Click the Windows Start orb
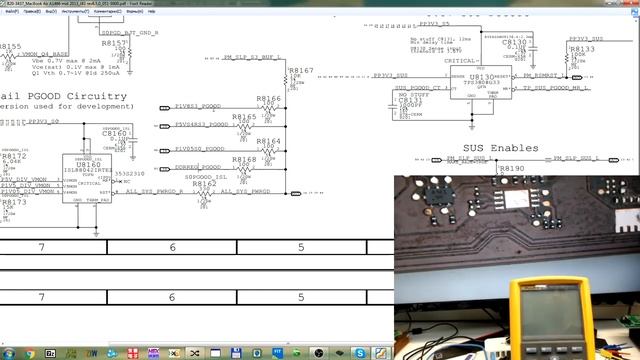 point(9,353)
